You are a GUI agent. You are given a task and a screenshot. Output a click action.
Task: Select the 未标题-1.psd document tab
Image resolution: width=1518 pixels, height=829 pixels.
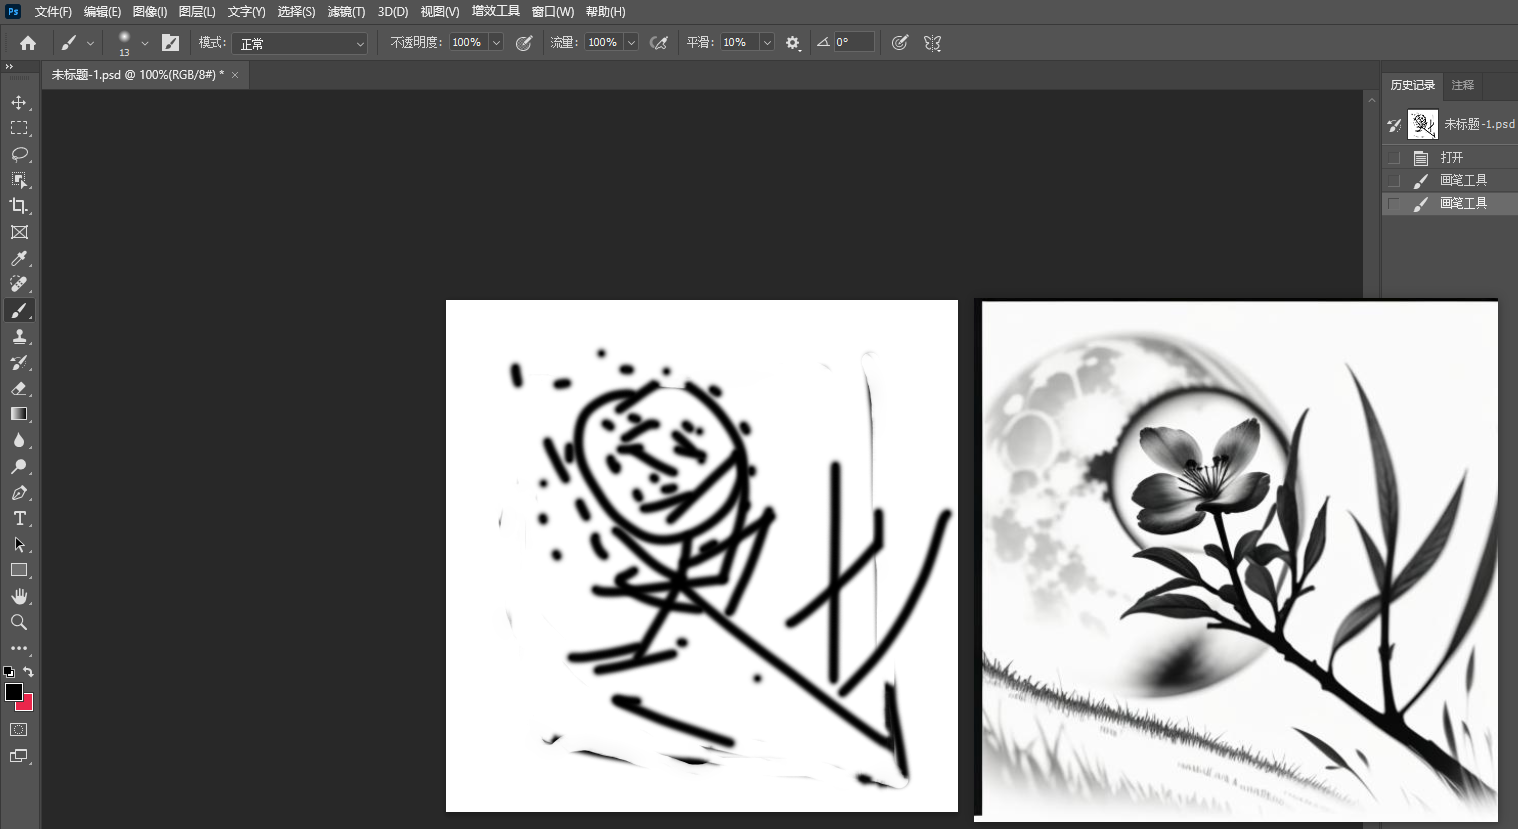[x=137, y=75]
